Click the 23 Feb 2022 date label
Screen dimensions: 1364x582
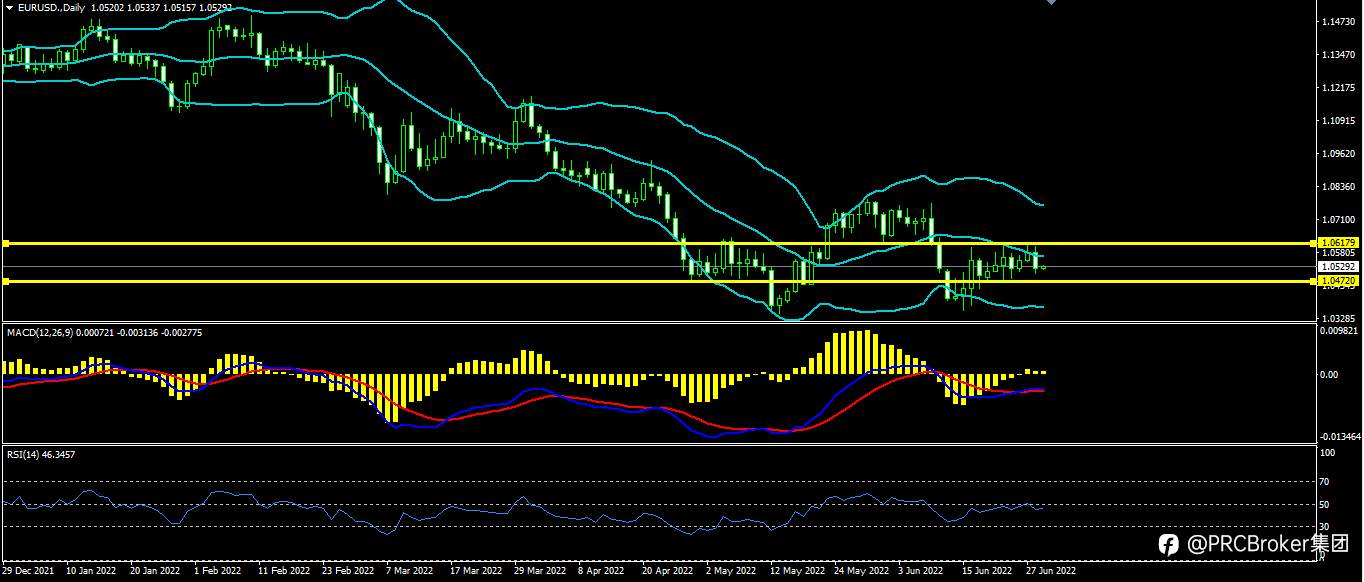coord(347,571)
